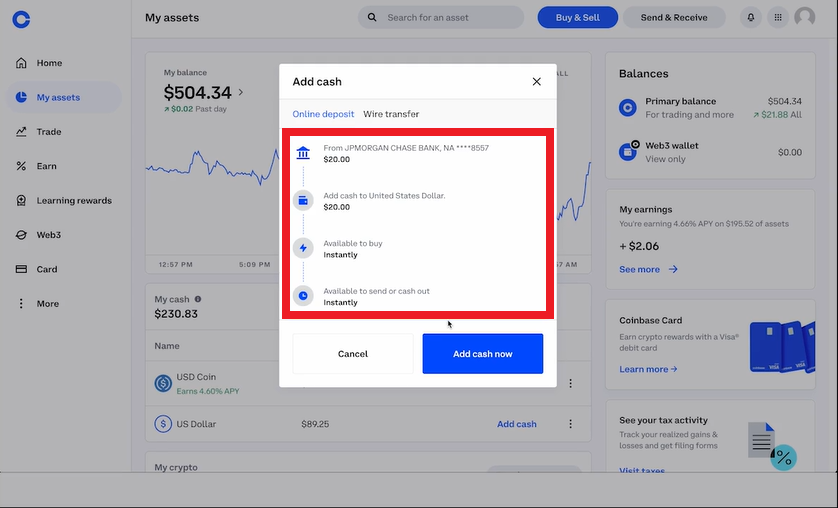The image size is (838, 508).
Task: Click the $89.25 US Dollar balance
Action: pyautogui.click(x=315, y=424)
